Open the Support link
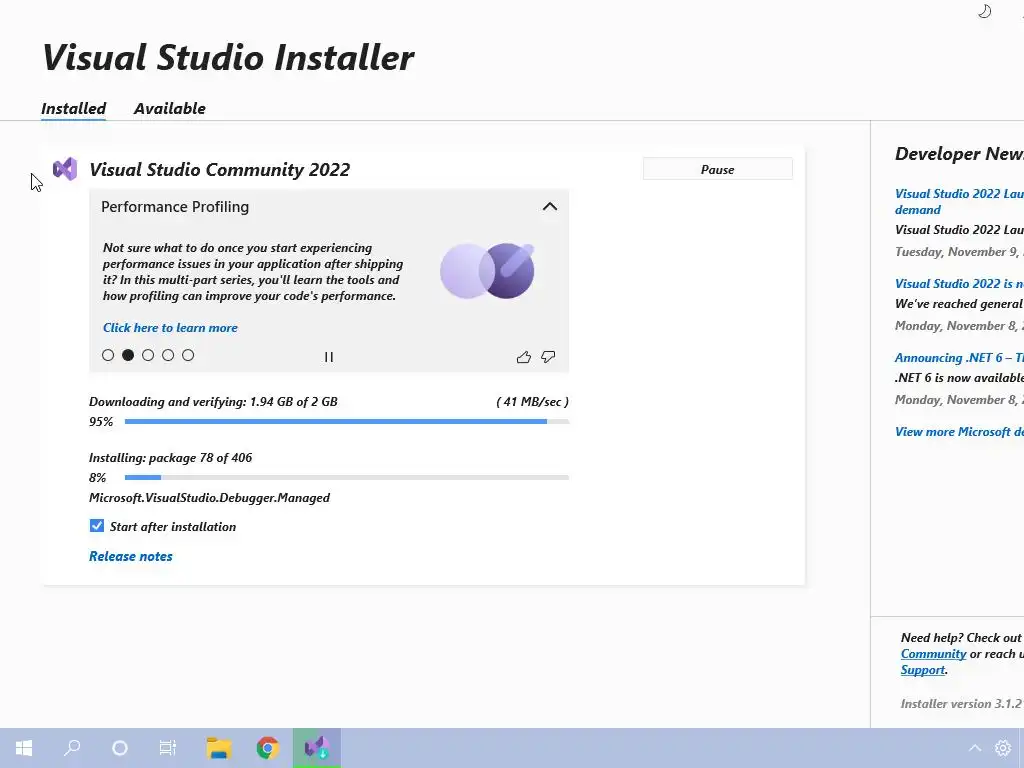1024x768 pixels. 923,670
